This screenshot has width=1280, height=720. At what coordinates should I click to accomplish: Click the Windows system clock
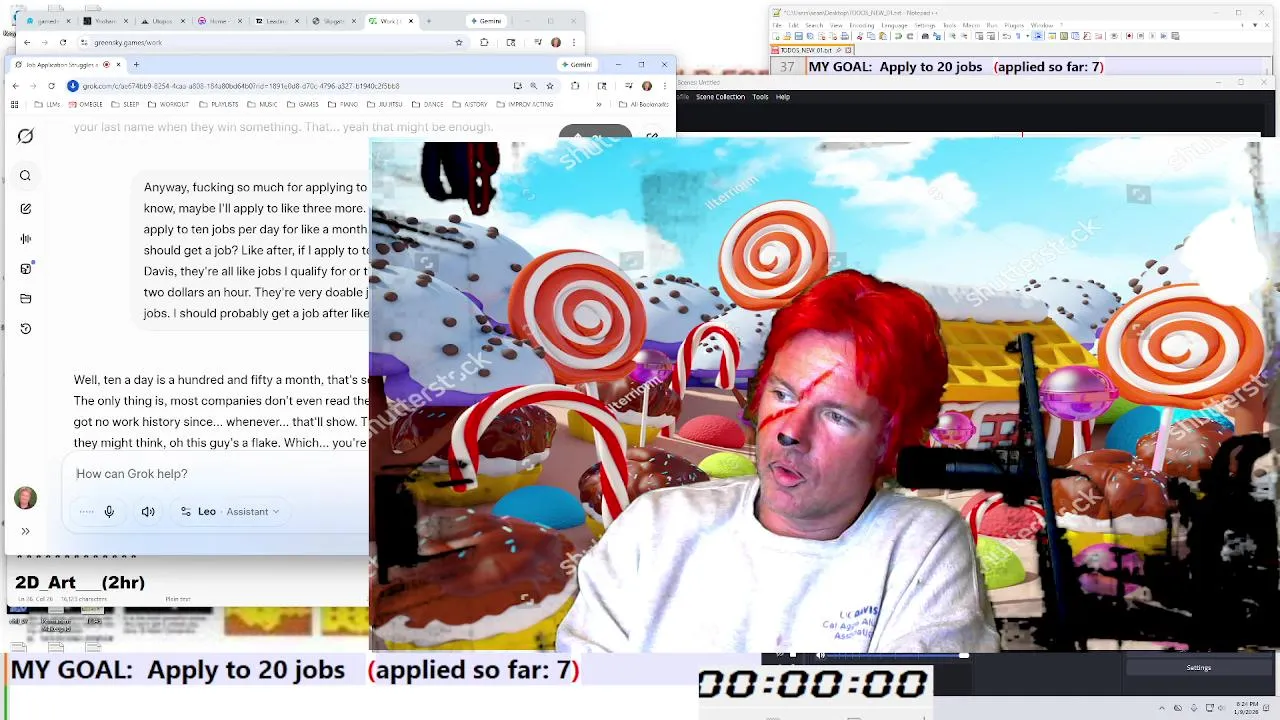pos(1247,708)
